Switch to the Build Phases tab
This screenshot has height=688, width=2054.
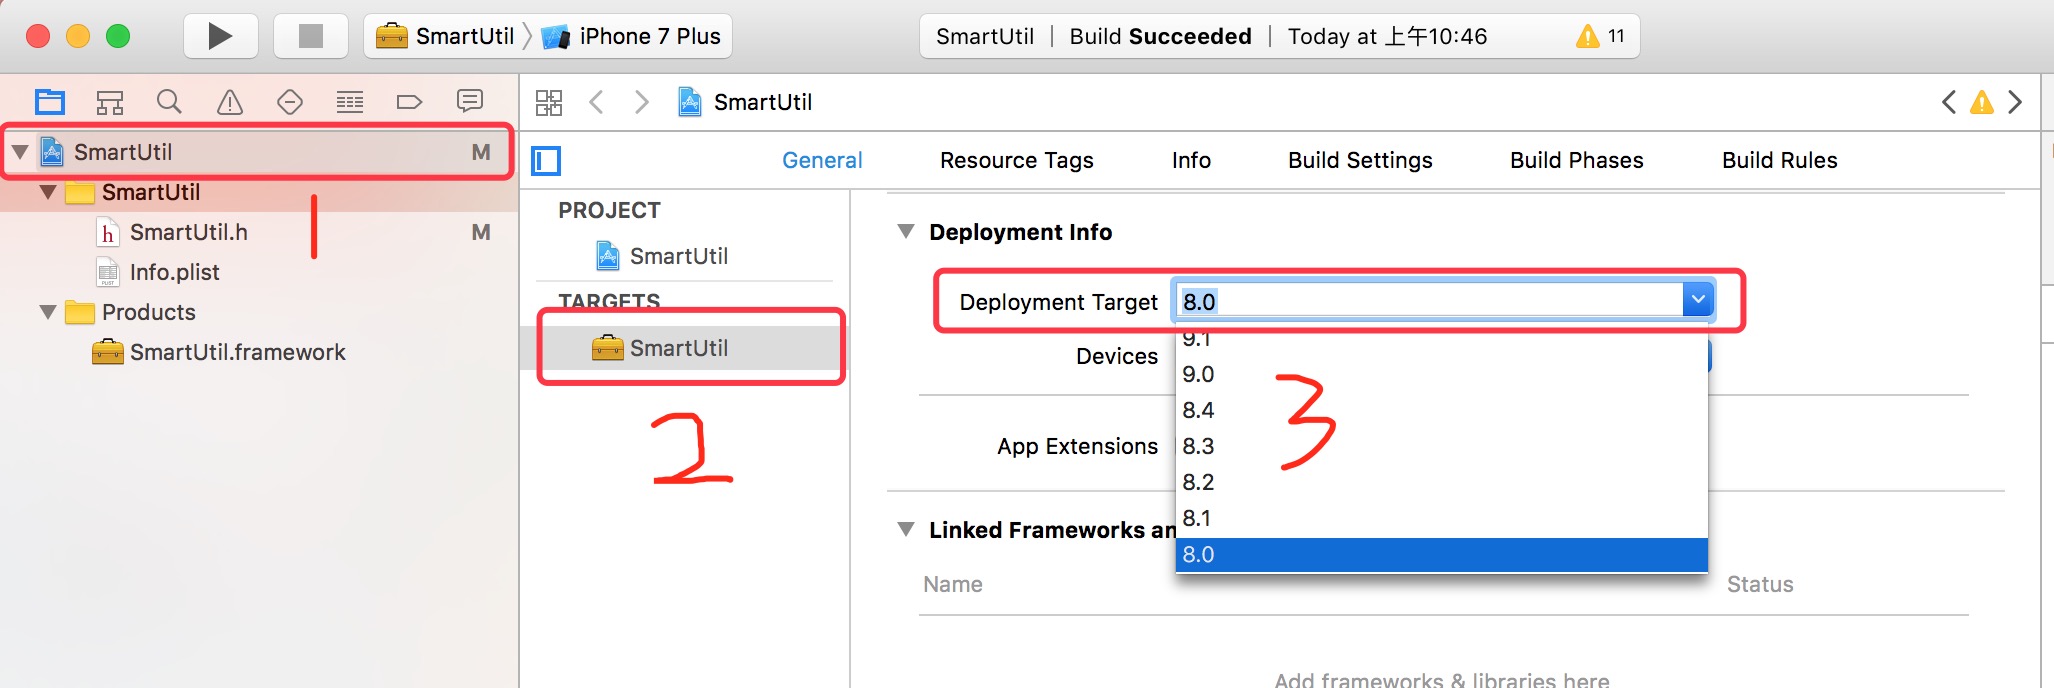pos(1577,160)
